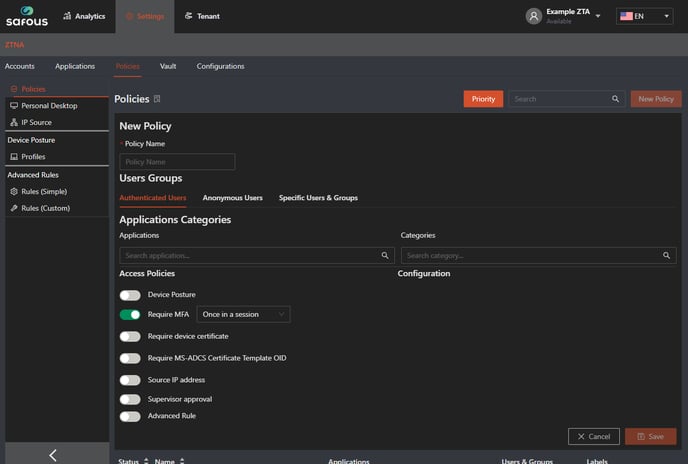Image resolution: width=688 pixels, height=464 pixels.
Task: Expand the Example ZTA account menu
Action: tap(597, 16)
